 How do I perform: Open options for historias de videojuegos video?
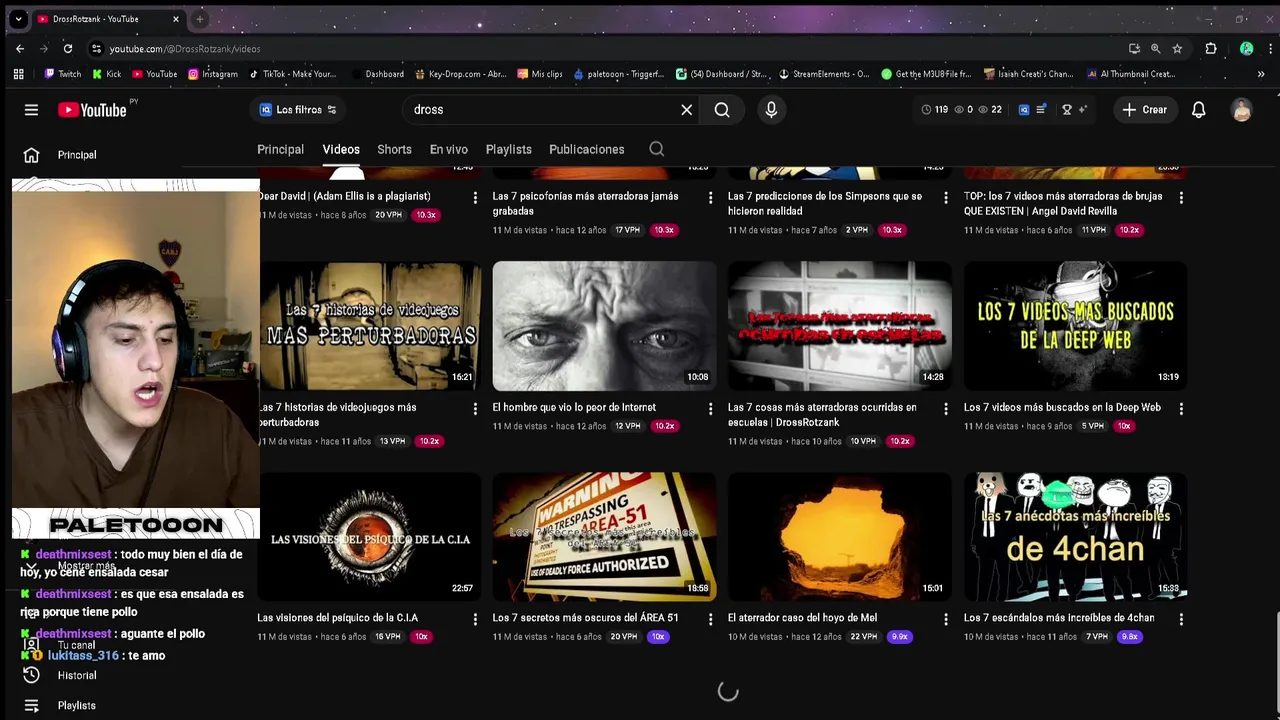(475, 409)
